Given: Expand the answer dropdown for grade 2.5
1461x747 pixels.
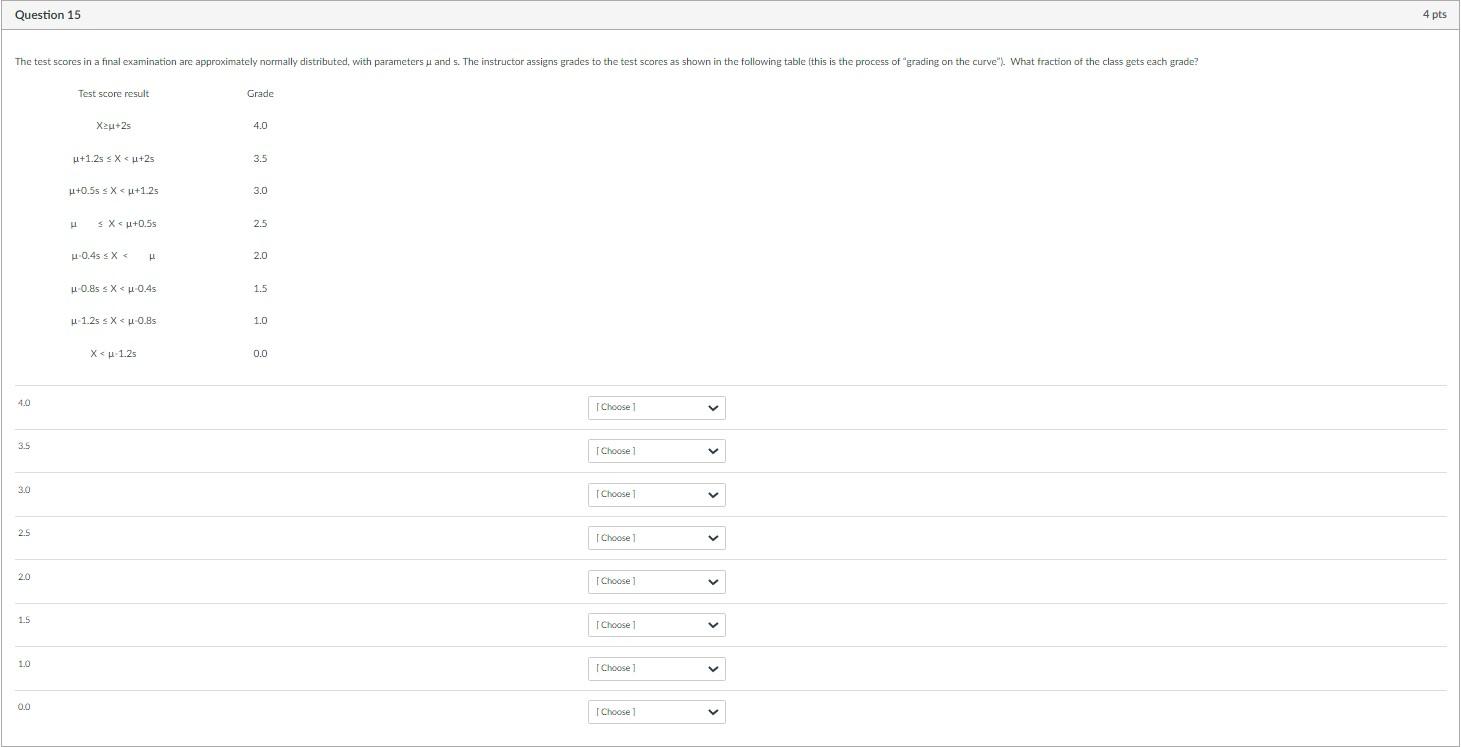Looking at the screenshot, I should point(656,538).
